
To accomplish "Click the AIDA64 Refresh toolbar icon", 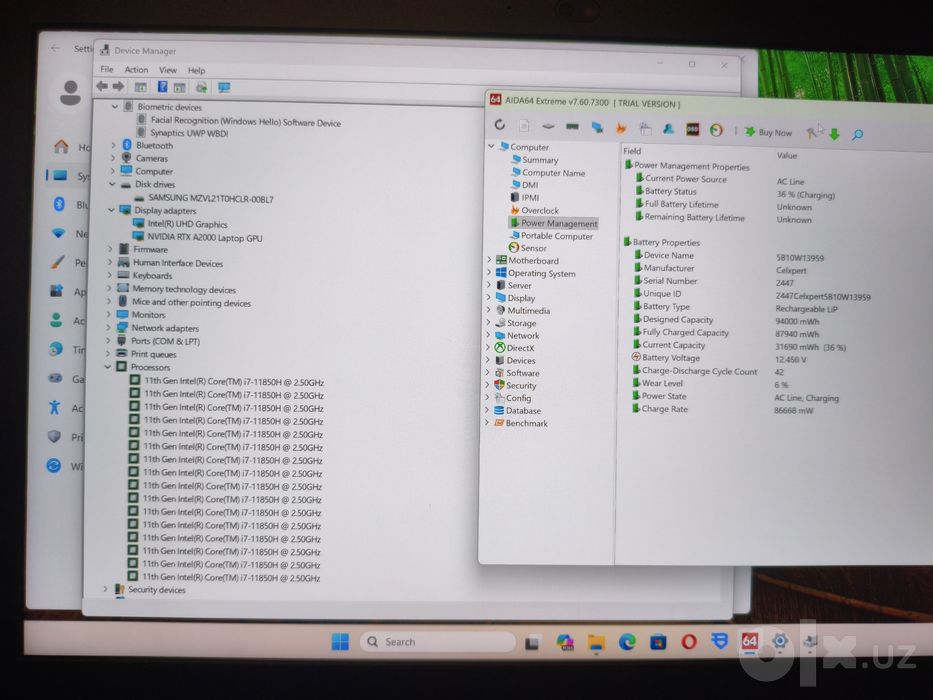I will click(x=500, y=124).
